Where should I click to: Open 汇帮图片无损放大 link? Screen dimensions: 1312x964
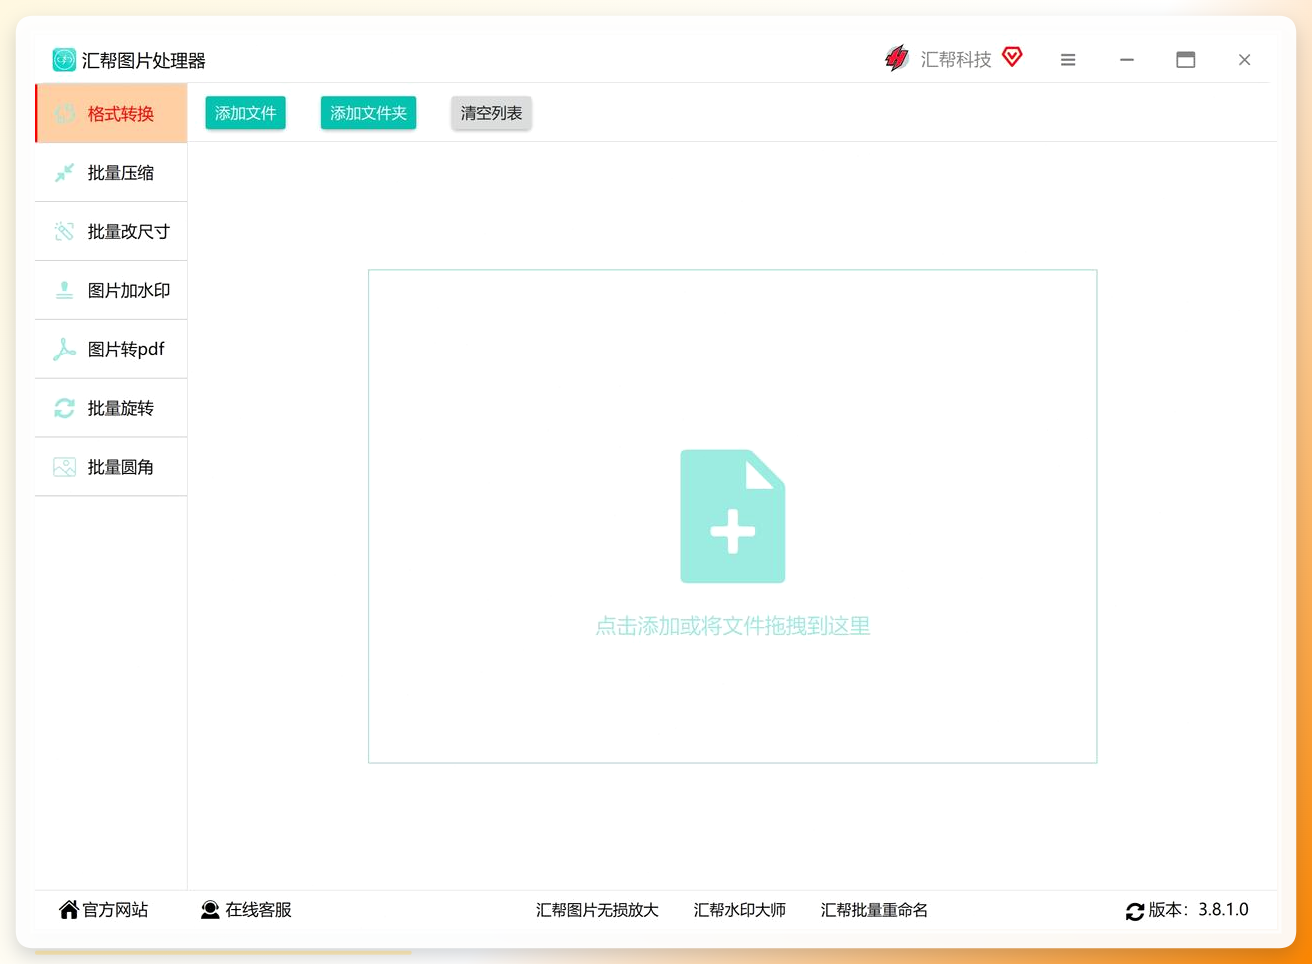point(597,910)
